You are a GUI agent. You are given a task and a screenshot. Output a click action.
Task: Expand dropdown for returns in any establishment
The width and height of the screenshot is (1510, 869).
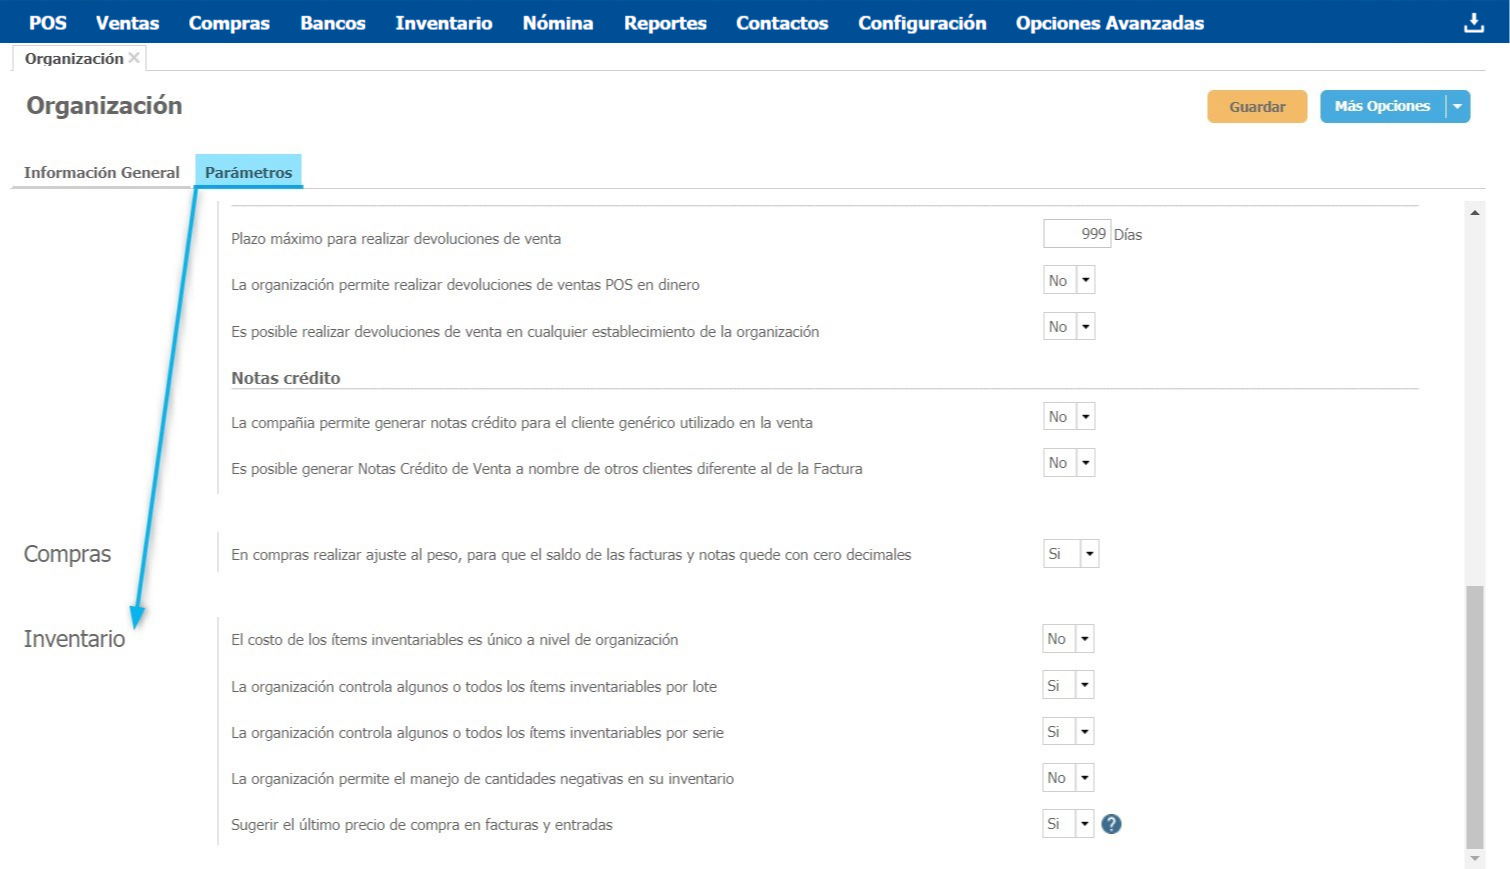(x=1085, y=327)
